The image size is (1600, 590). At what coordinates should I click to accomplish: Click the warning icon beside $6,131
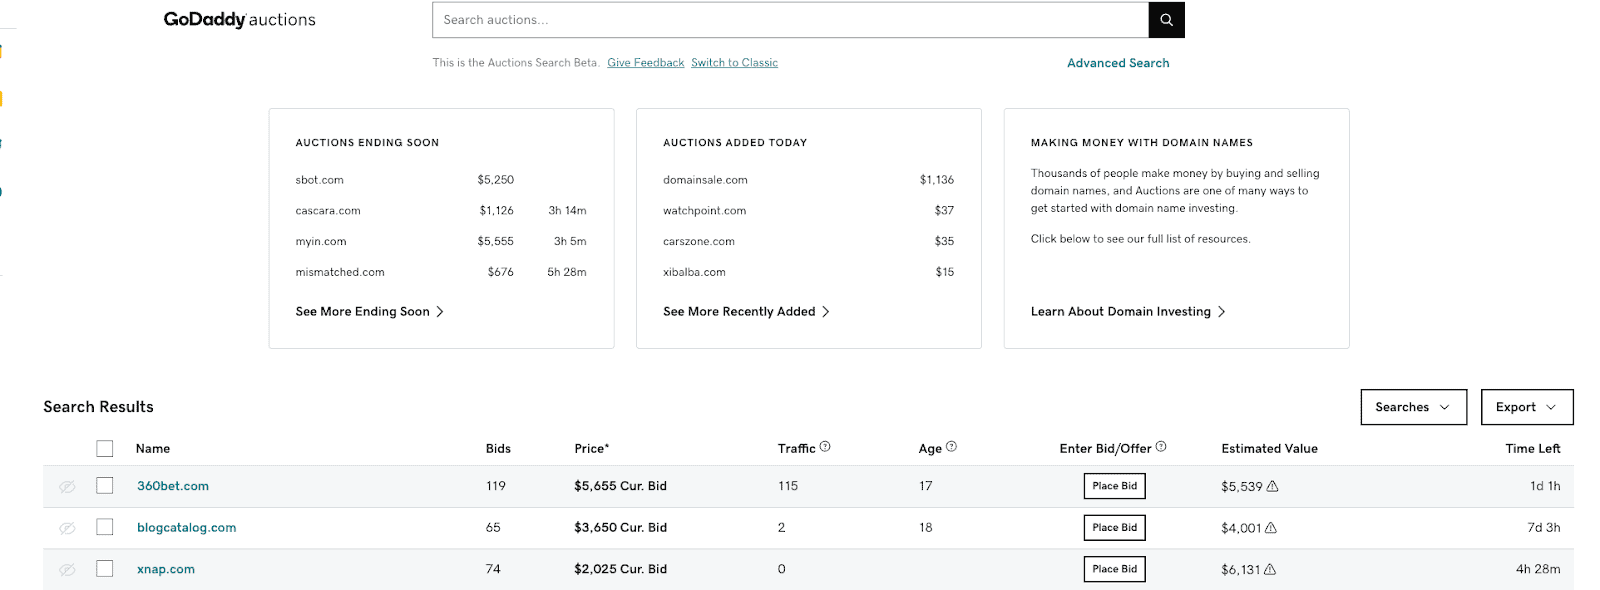(x=1270, y=569)
